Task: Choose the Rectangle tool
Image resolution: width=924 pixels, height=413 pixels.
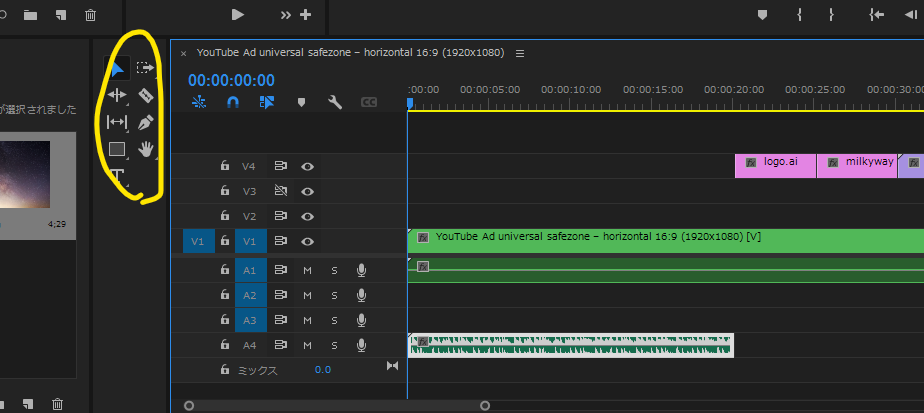Action: (x=117, y=149)
